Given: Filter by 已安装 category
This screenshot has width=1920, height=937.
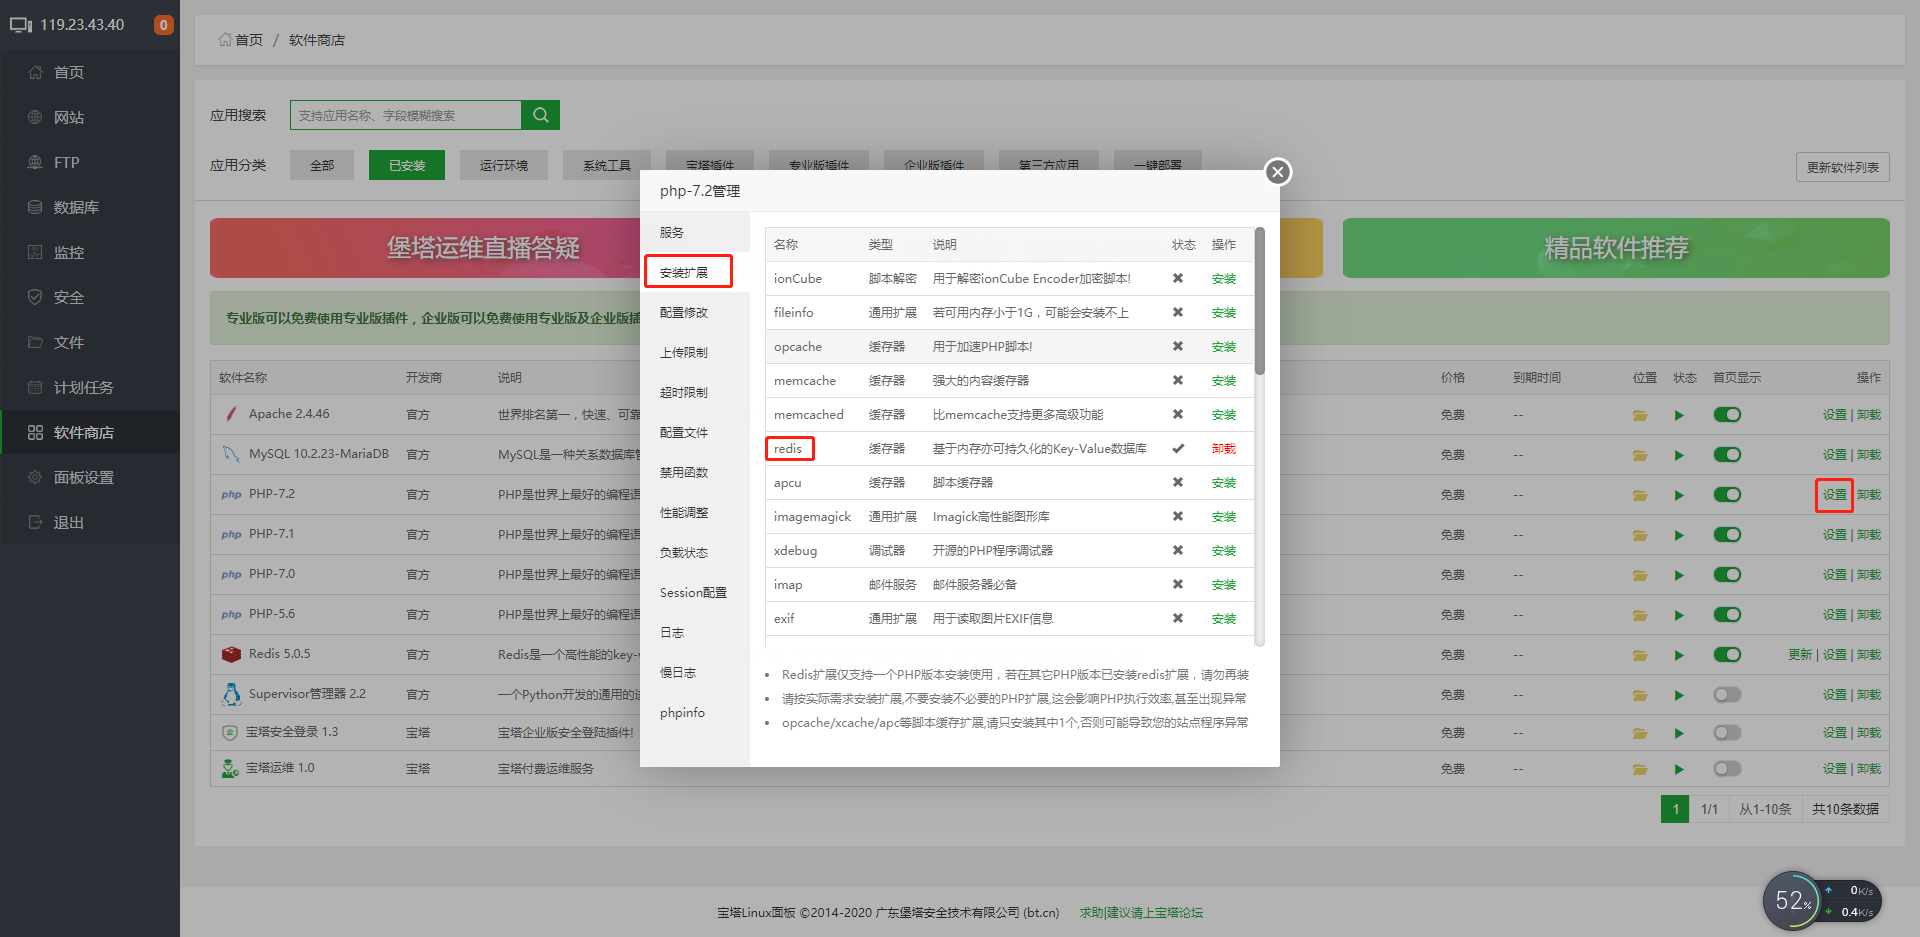Looking at the screenshot, I should 407,165.
